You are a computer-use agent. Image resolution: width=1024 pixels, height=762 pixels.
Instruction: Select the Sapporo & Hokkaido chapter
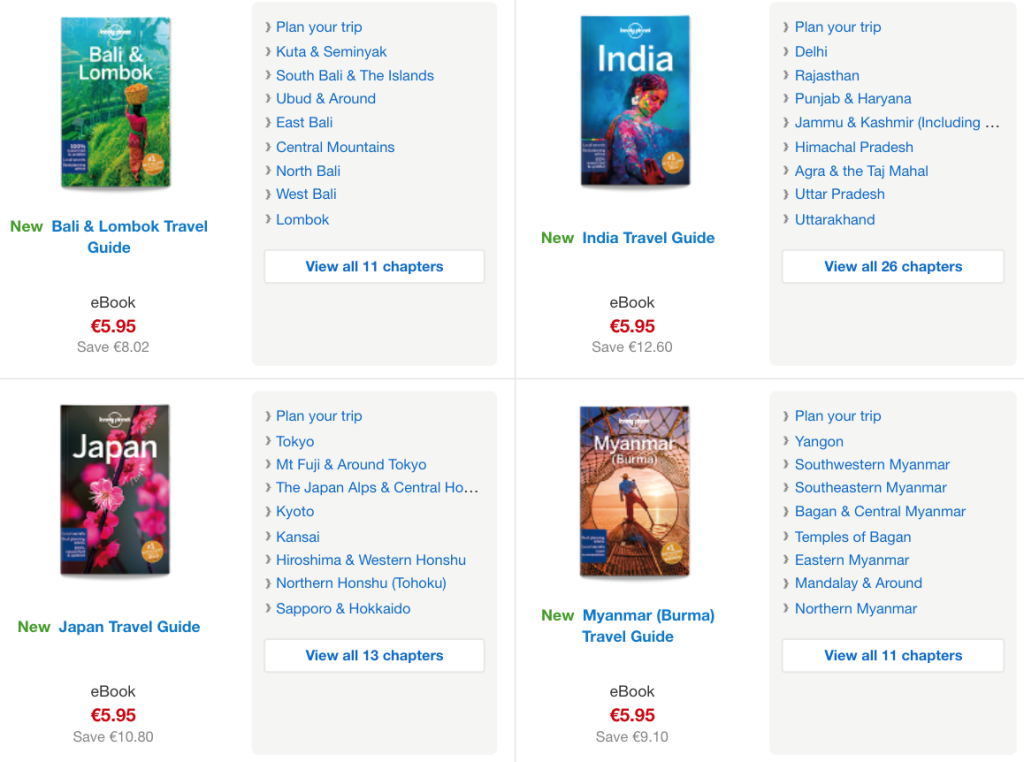pyautogui.click(x=343, y=609)
